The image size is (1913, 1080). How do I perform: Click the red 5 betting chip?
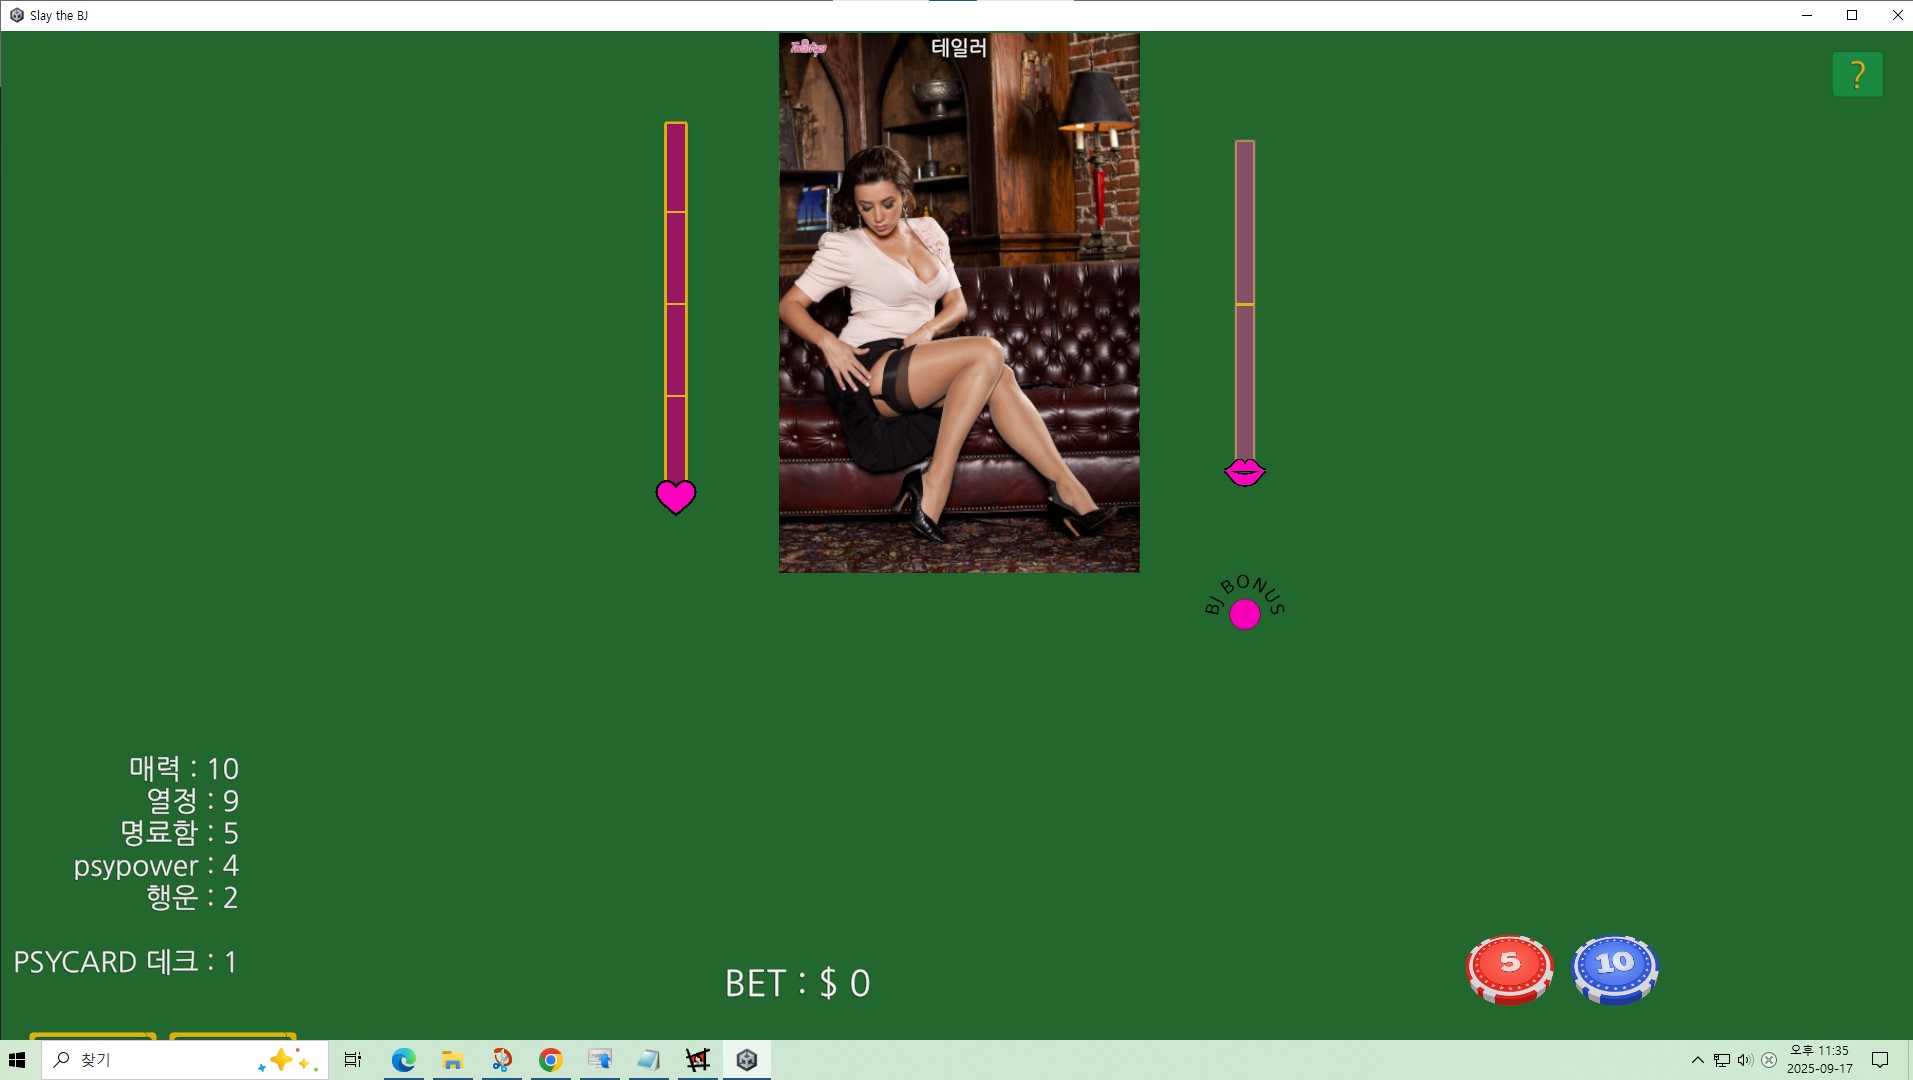point(1509,969)
